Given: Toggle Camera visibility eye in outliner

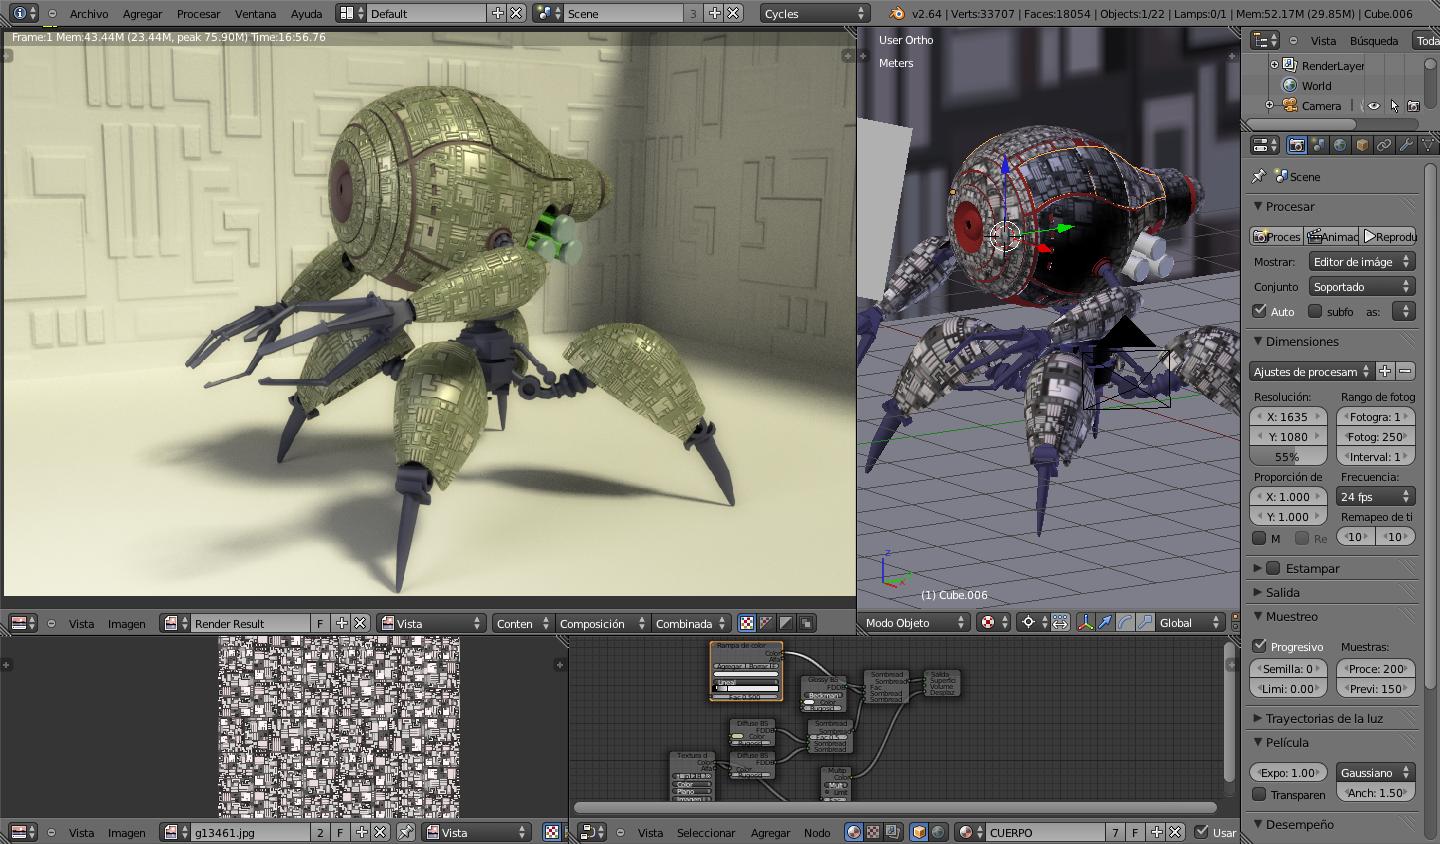Looking at the screenshot, I should pyautogui.click(x=1374, y=106).
